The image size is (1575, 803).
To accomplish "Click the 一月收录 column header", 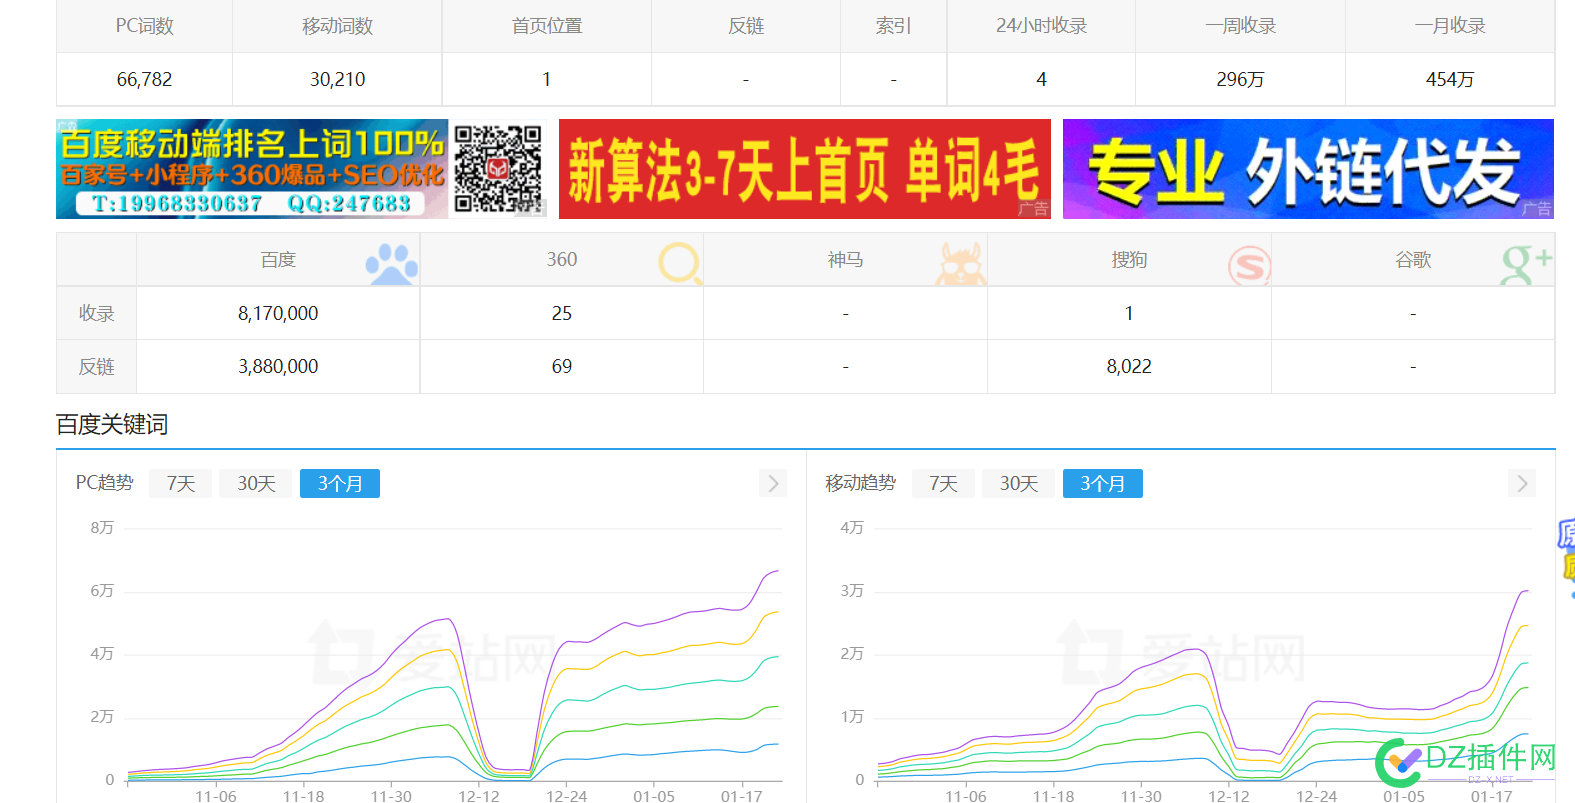I will coord(1450,26).
